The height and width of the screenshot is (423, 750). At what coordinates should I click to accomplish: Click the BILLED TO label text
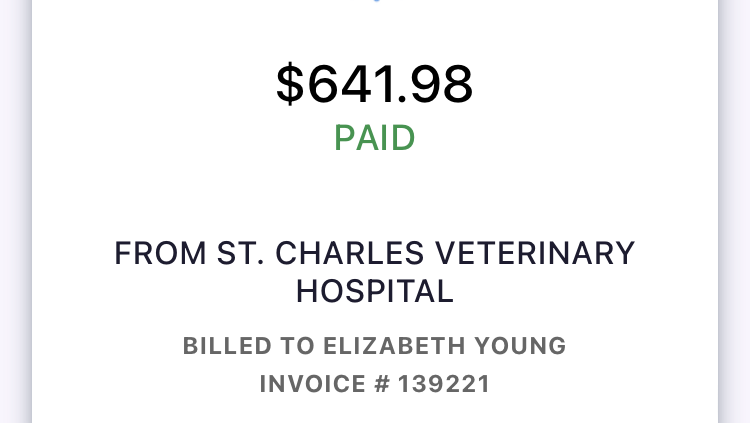247,346
